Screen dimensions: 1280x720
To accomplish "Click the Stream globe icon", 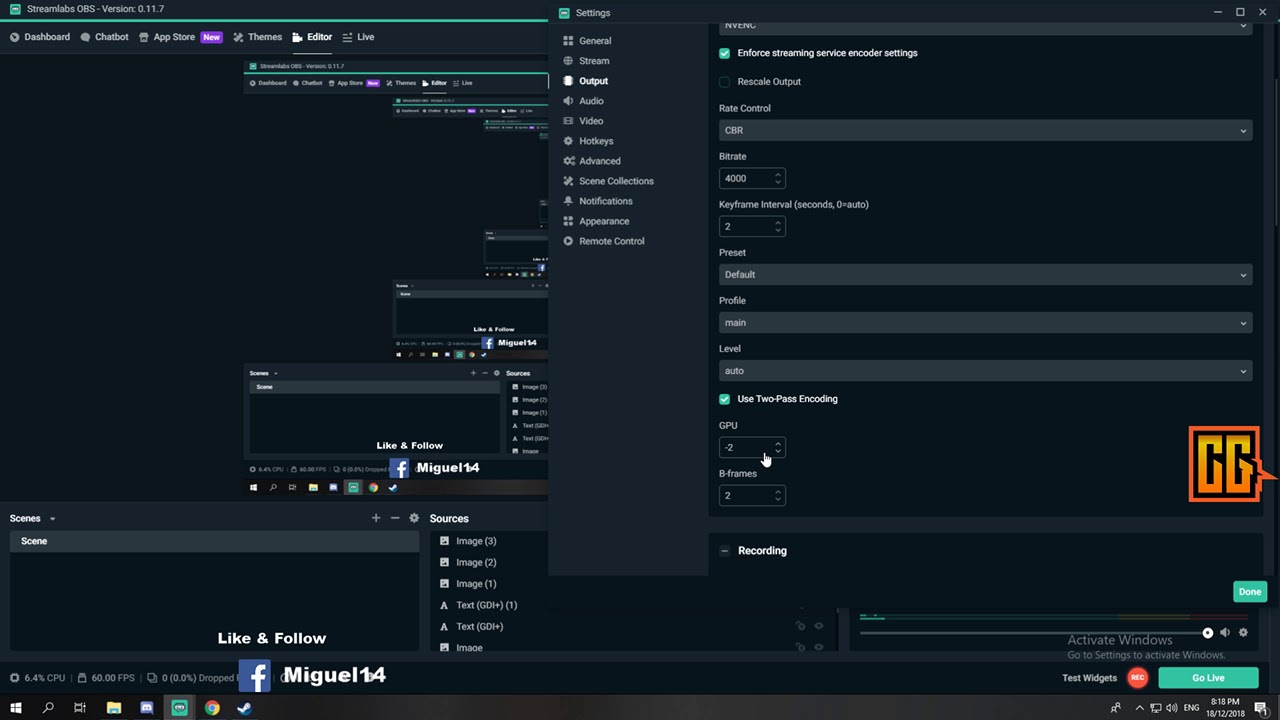I will point(568,61).
